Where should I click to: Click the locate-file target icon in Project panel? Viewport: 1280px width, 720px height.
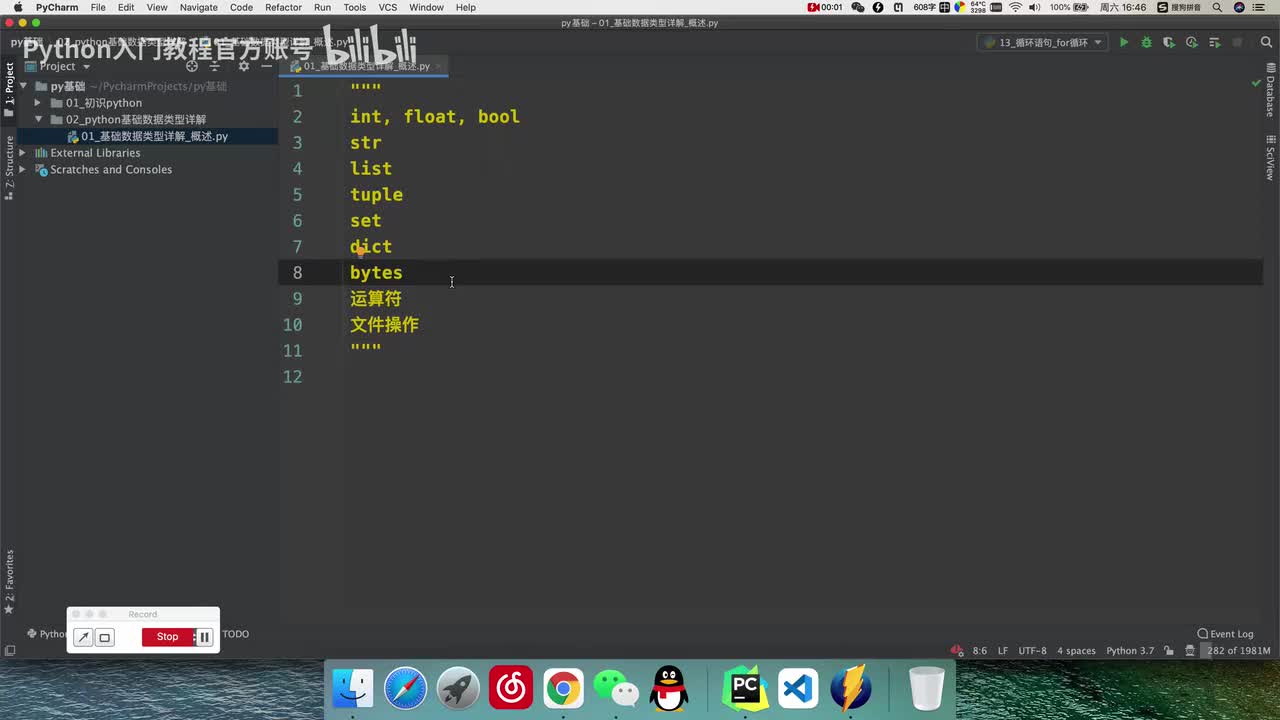tap(192, 66)
